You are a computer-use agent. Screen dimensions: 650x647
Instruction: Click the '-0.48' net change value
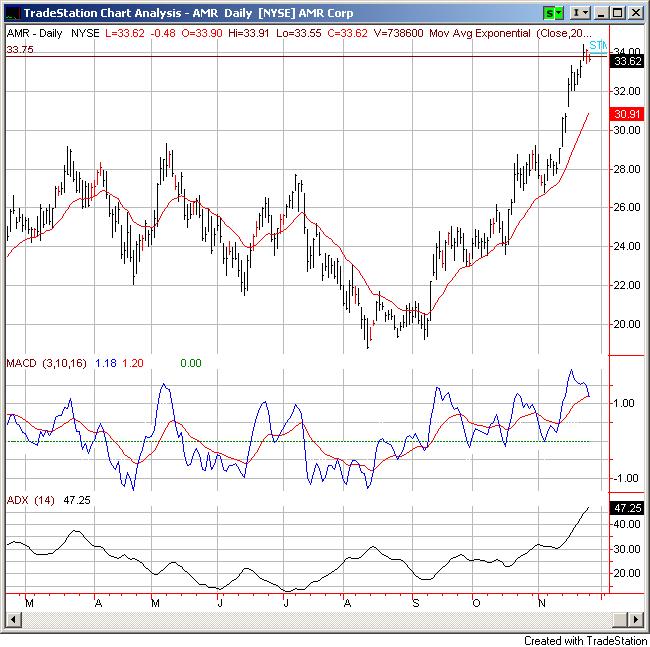pos(163,34)
